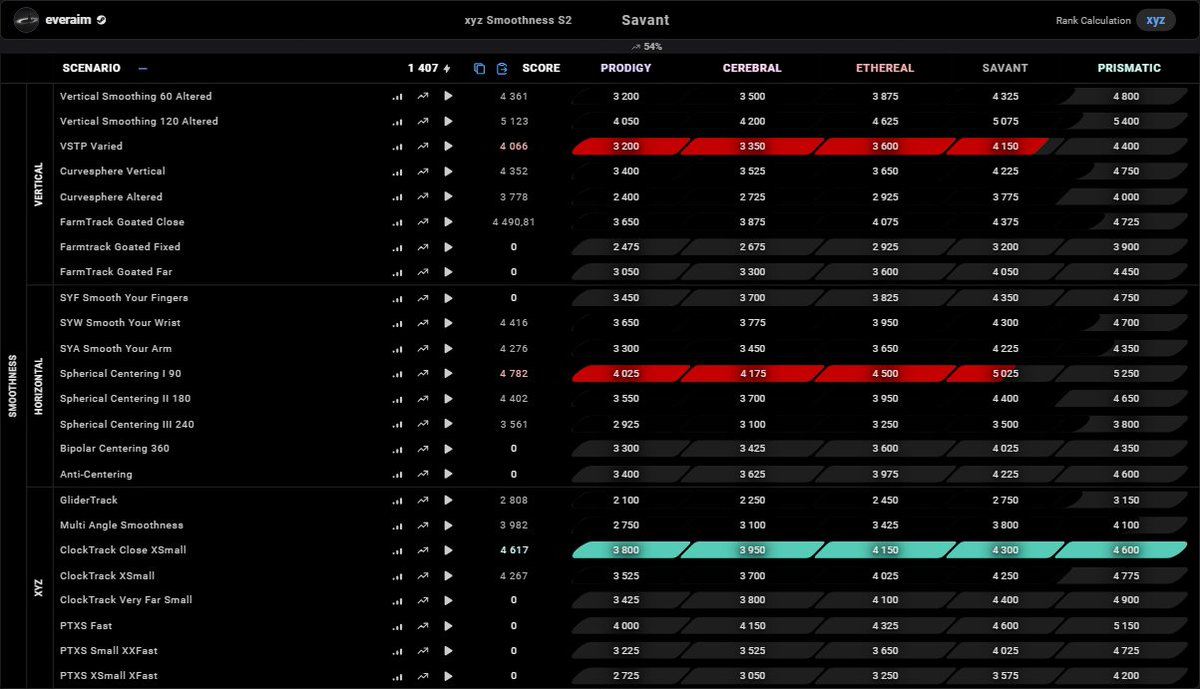The image size is (1200, 689).
Task: Play the Bipolar Centering 360 scenario
Action: pos(448,449)
